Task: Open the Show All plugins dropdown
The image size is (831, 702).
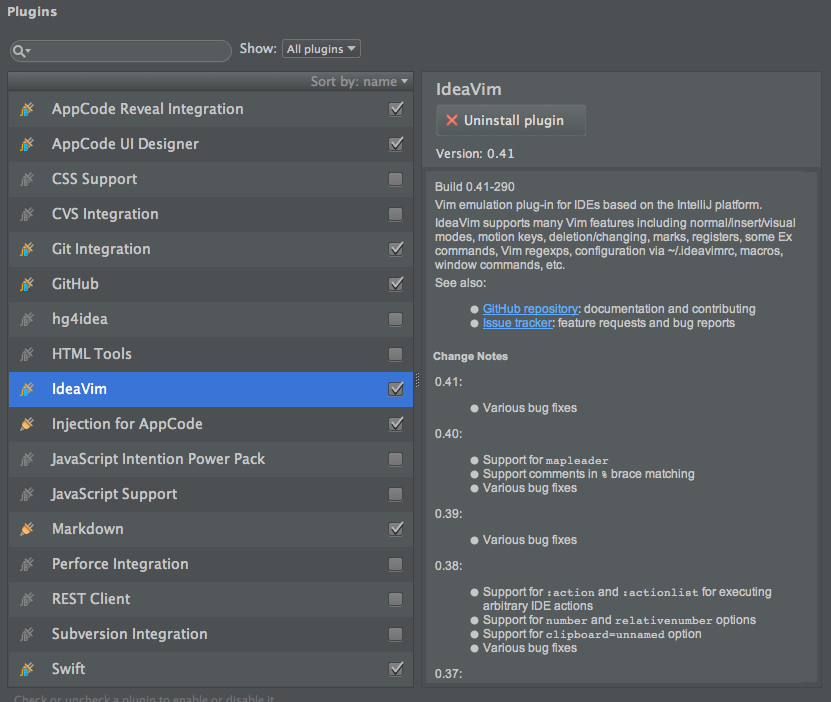Action: coord(321,49)
